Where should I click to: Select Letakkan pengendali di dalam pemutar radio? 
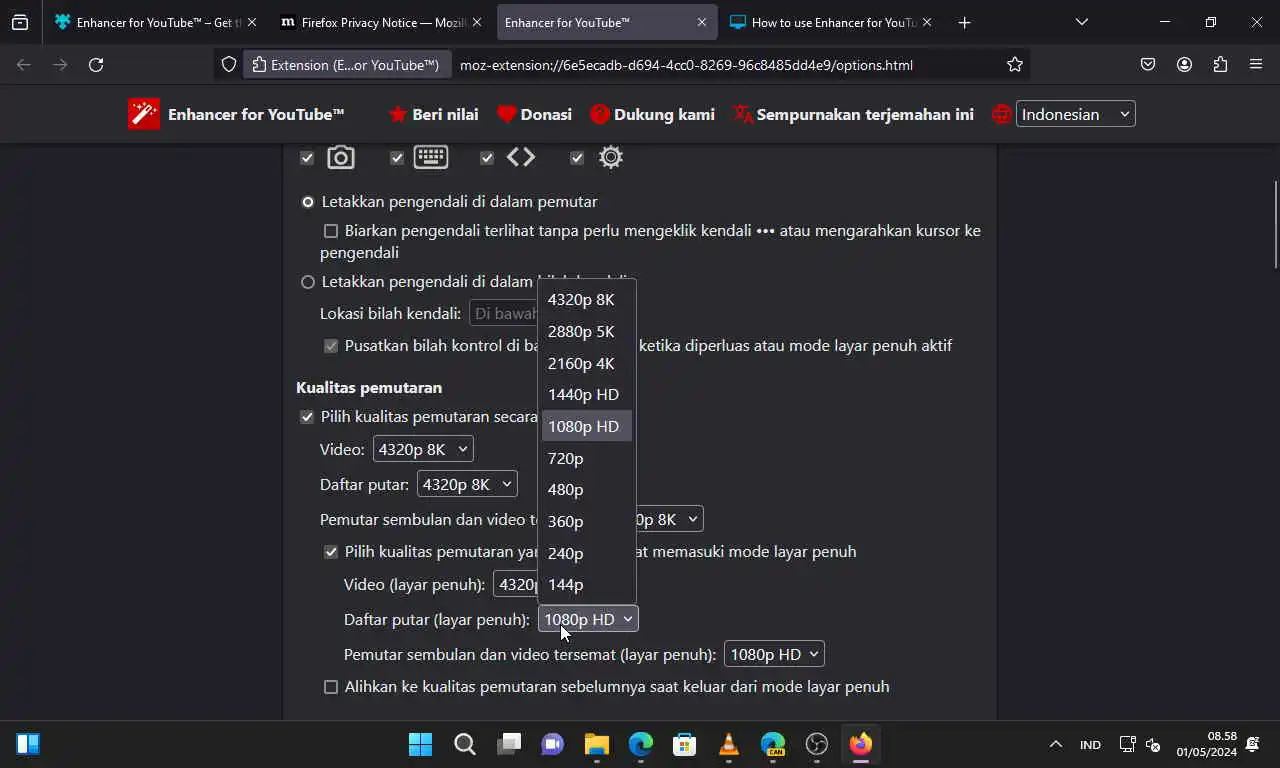[308, 202]
